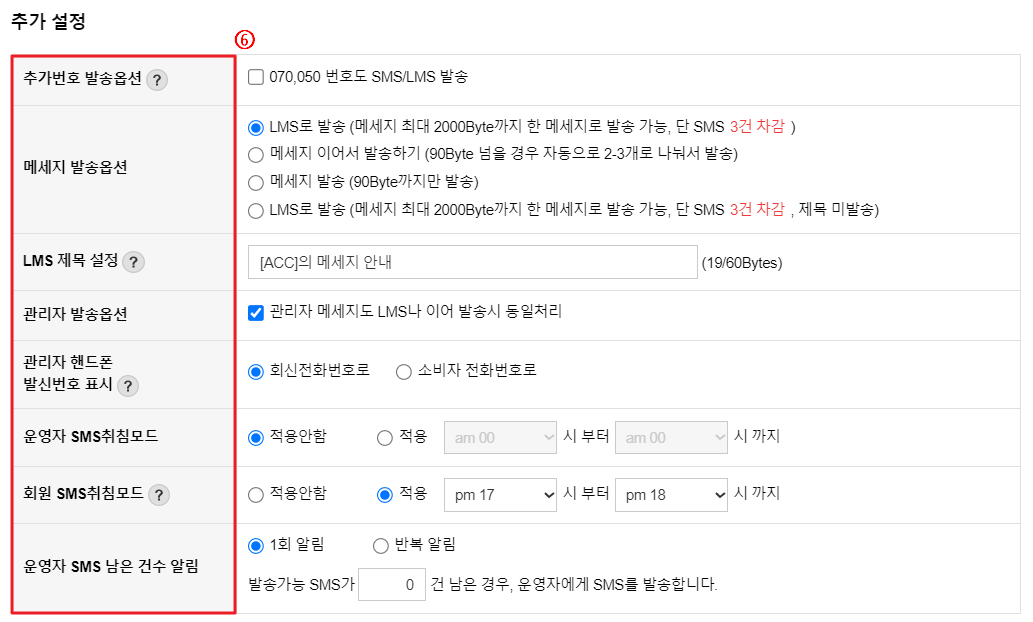Choose 소비자 전화번호로 radio button

pyautogui.click(x=404, y=372)
